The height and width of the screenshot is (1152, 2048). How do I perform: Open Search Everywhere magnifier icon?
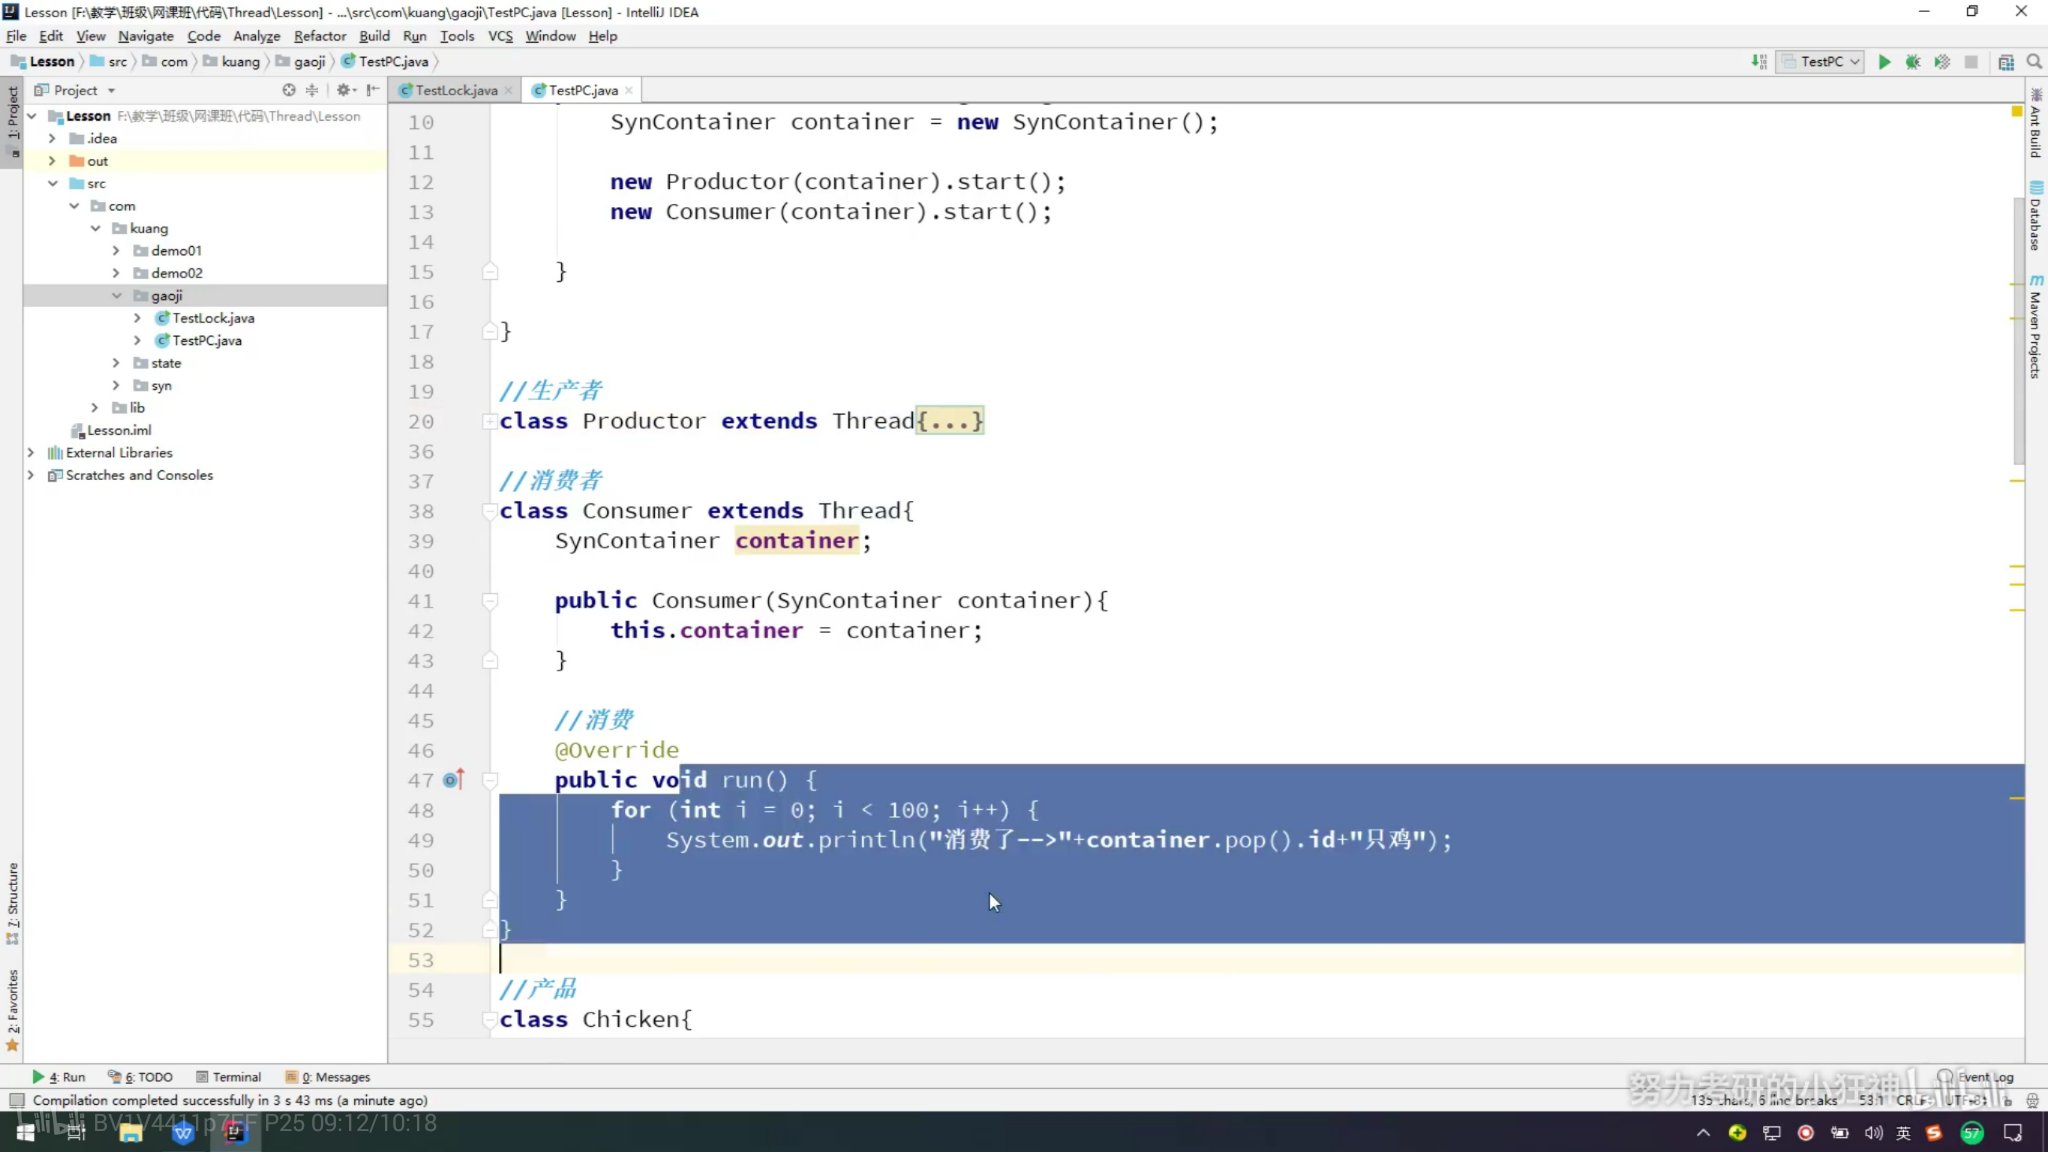(2034, 62)
